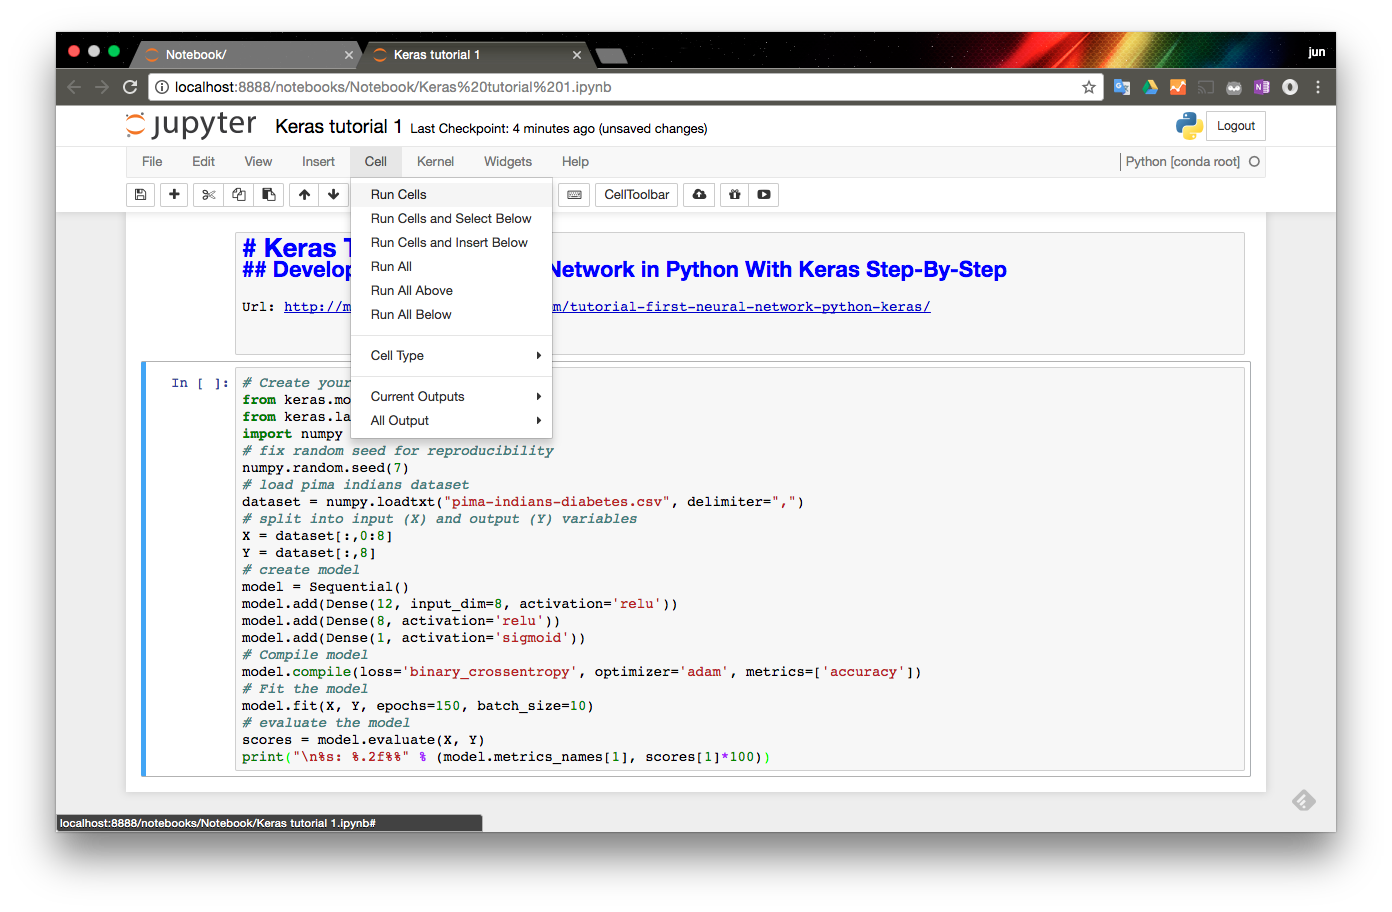
Task: Select Run All Above
Action: (452, 291)
